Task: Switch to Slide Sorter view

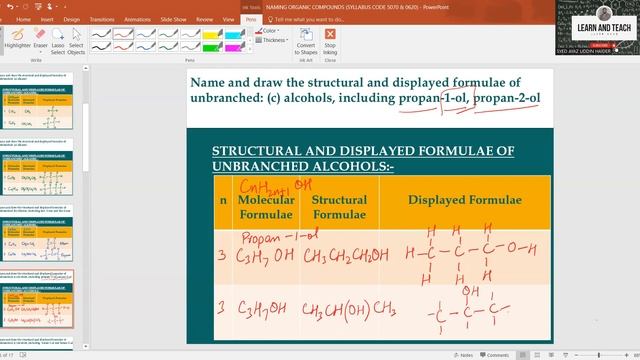Action: [537, 355]
